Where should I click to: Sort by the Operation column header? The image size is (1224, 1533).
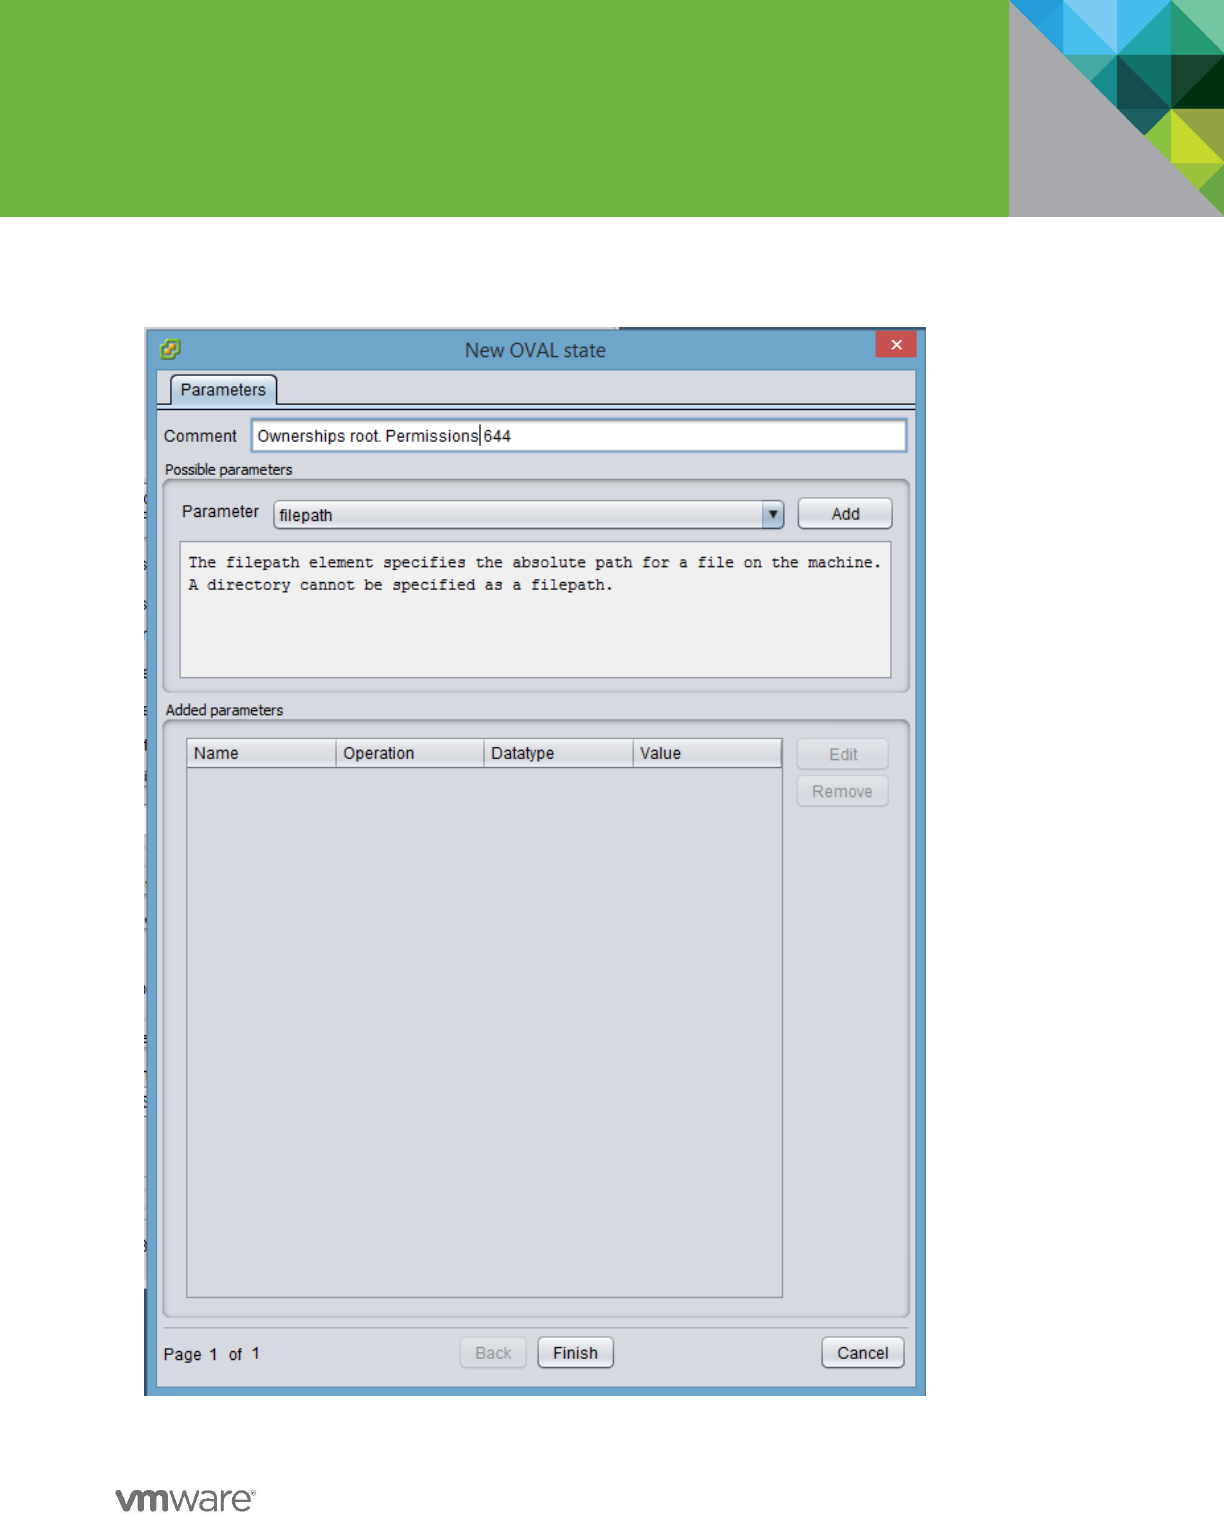pos(410,753)
